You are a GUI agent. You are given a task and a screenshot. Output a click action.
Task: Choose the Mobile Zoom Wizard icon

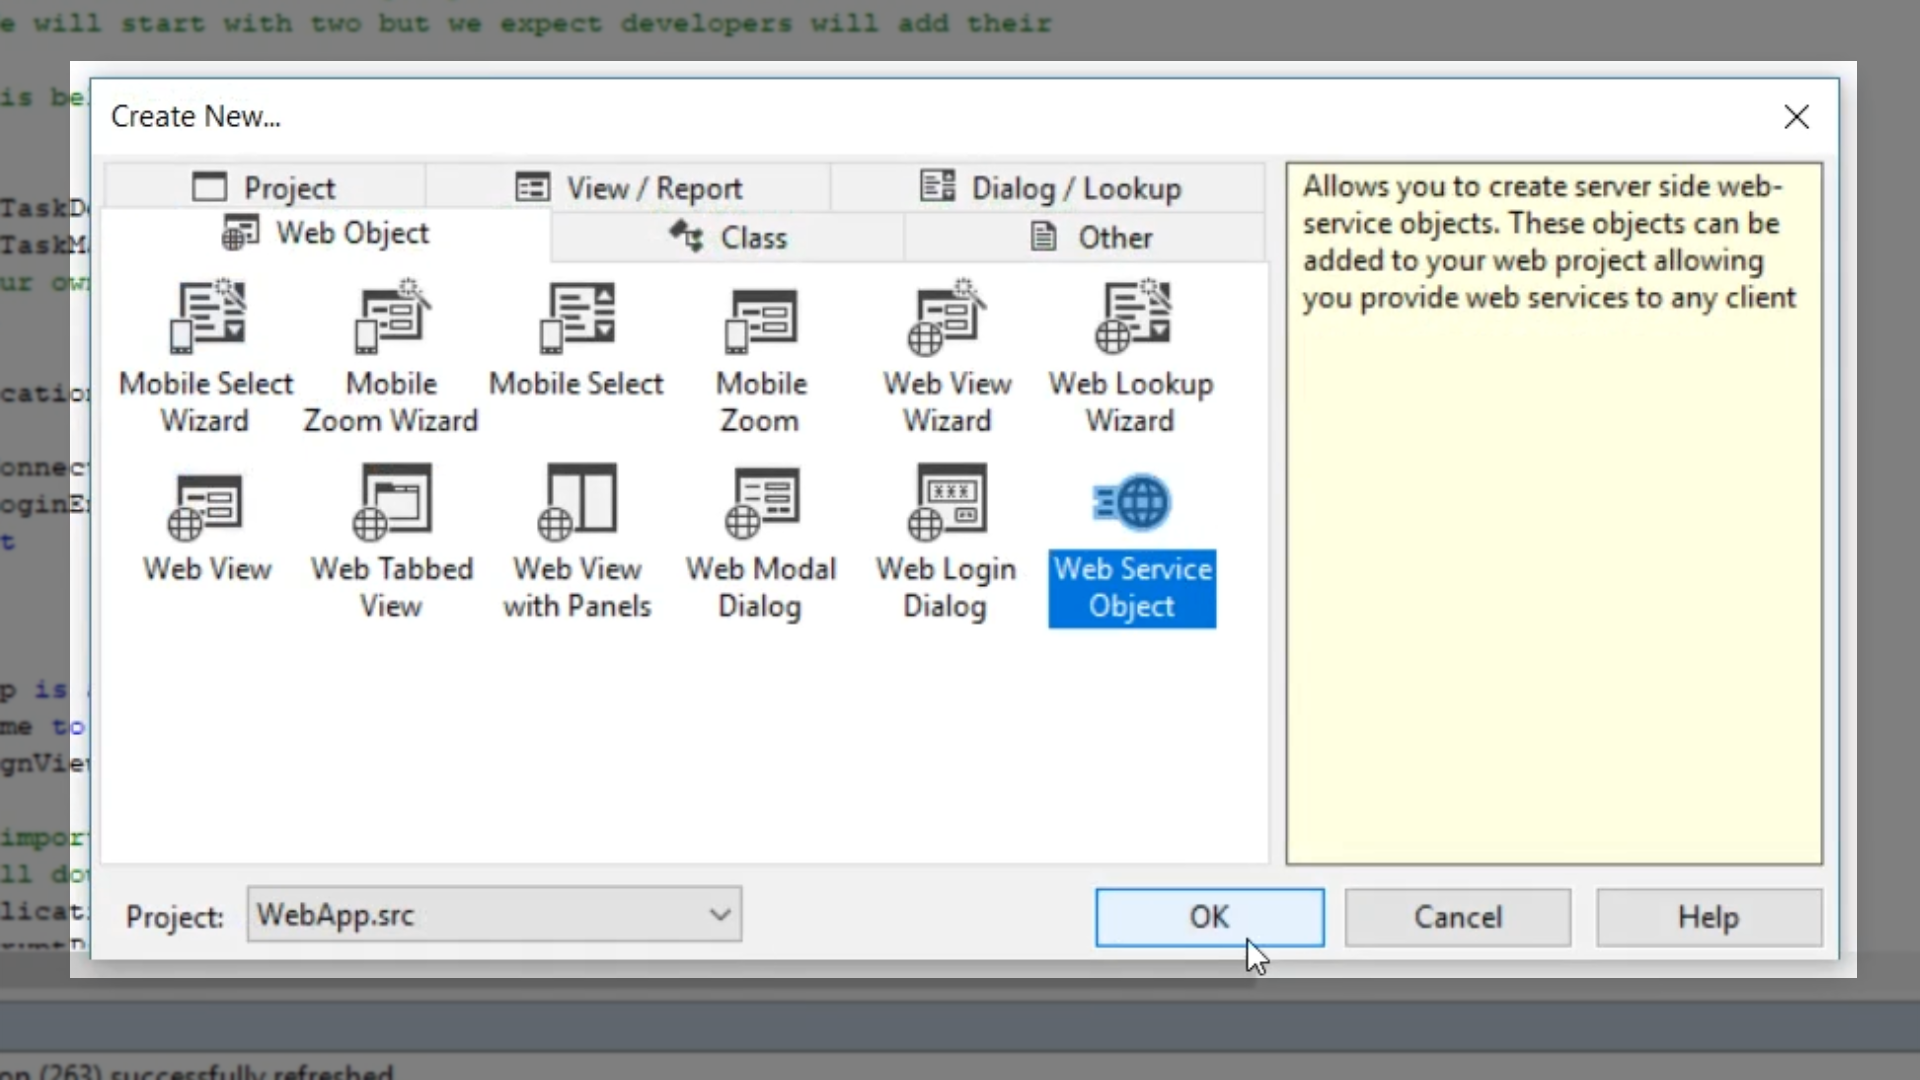[x=391, y=318]
